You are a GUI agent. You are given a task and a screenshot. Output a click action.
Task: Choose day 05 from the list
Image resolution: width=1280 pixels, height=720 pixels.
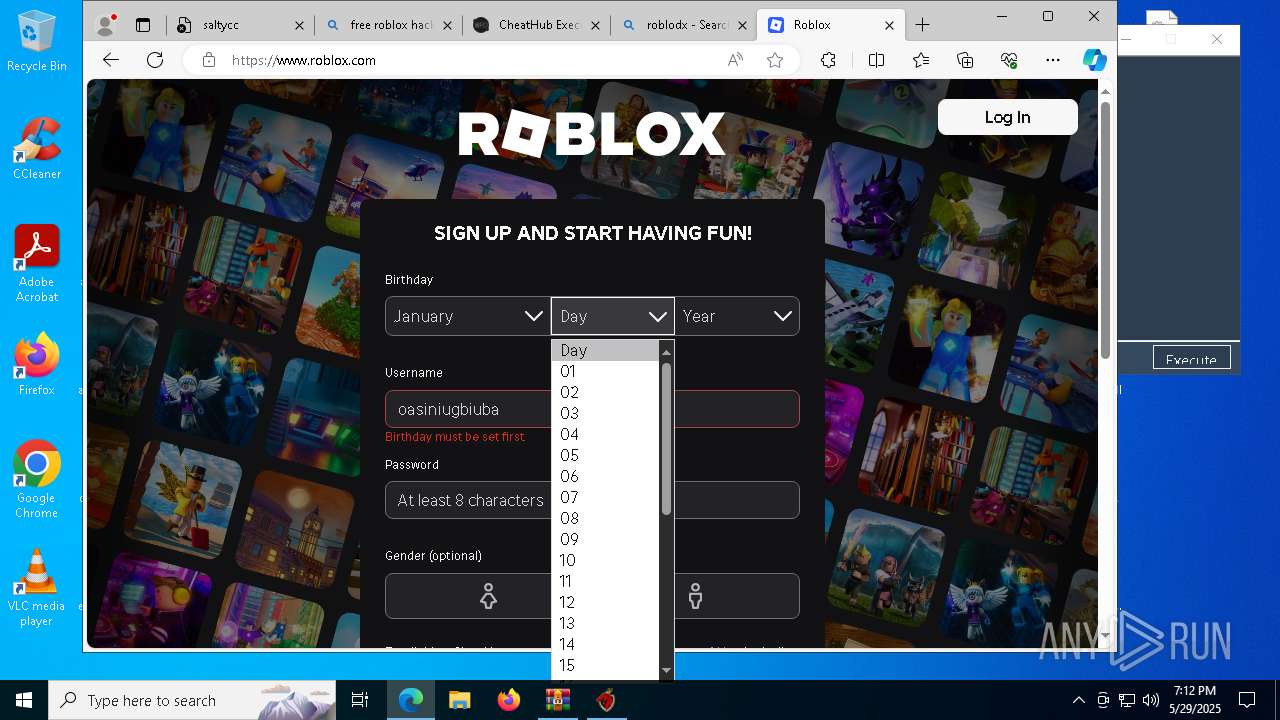[605, 455]
